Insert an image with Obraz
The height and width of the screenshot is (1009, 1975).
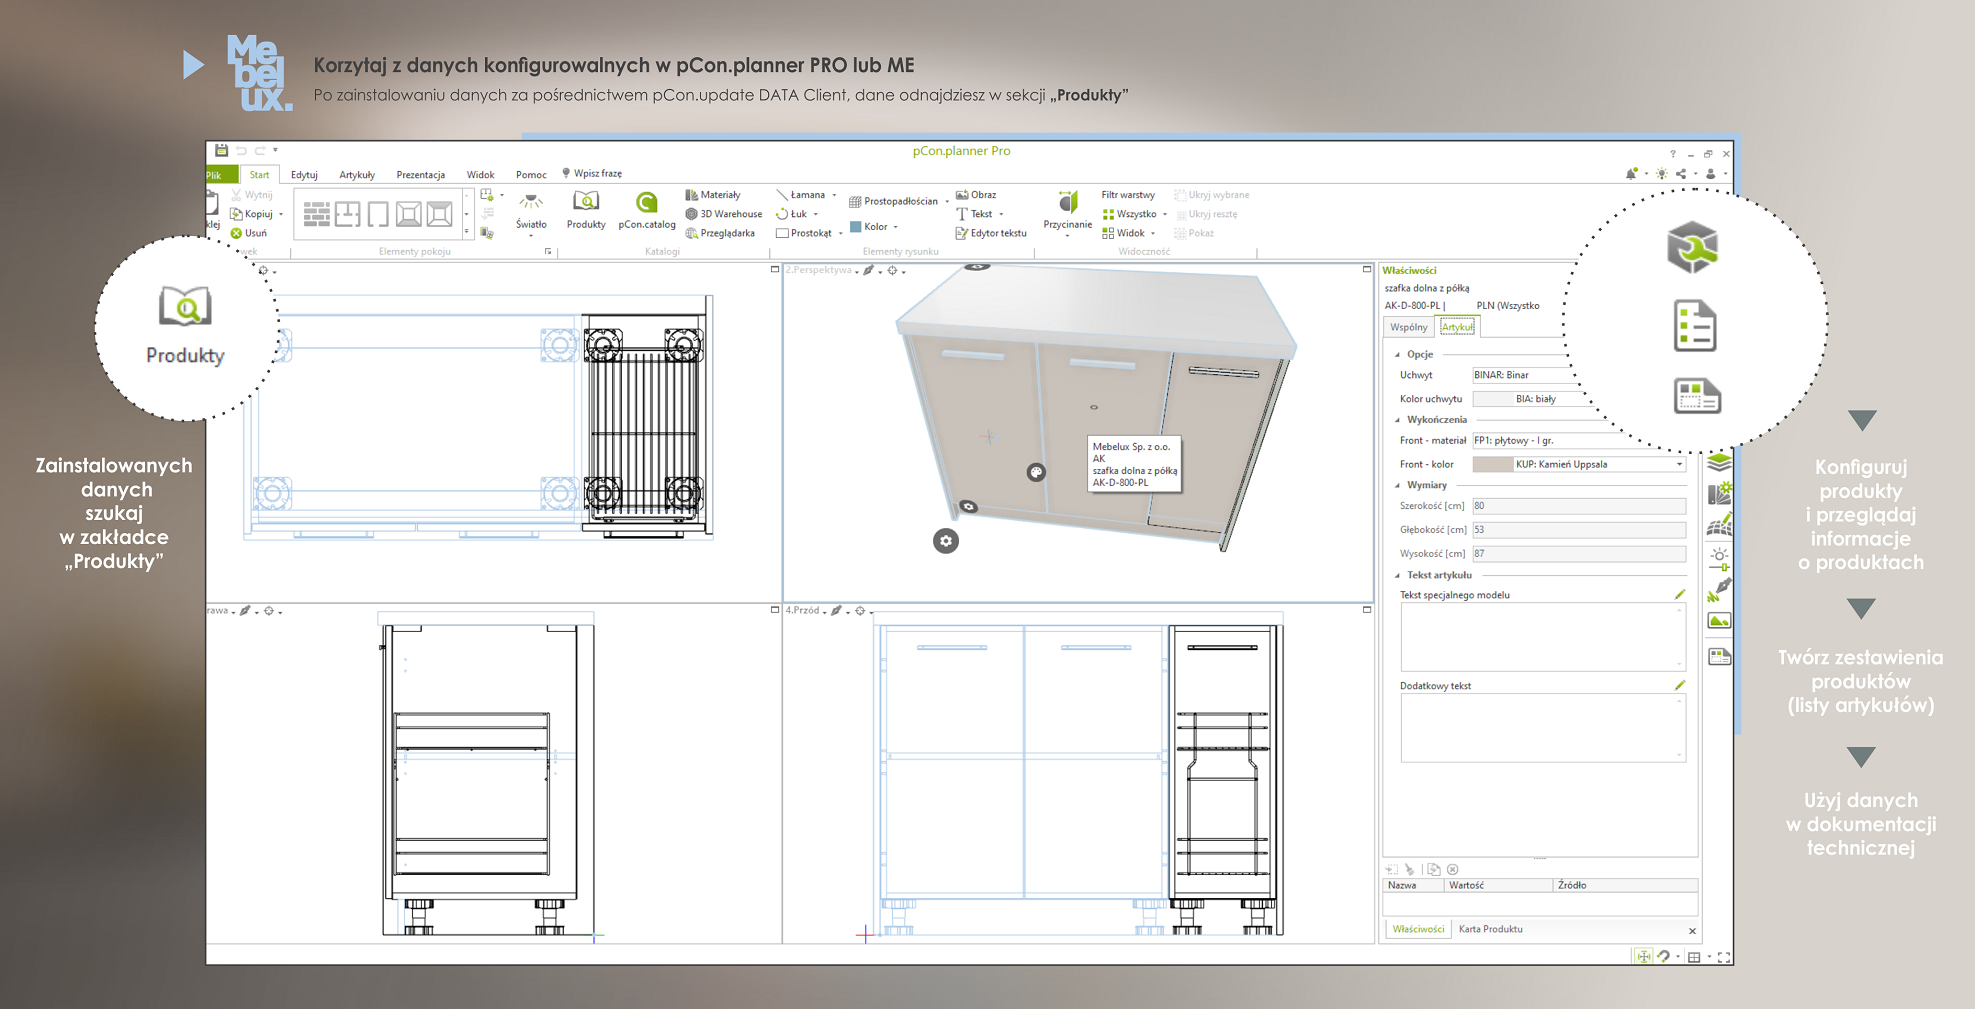[976, 195]
